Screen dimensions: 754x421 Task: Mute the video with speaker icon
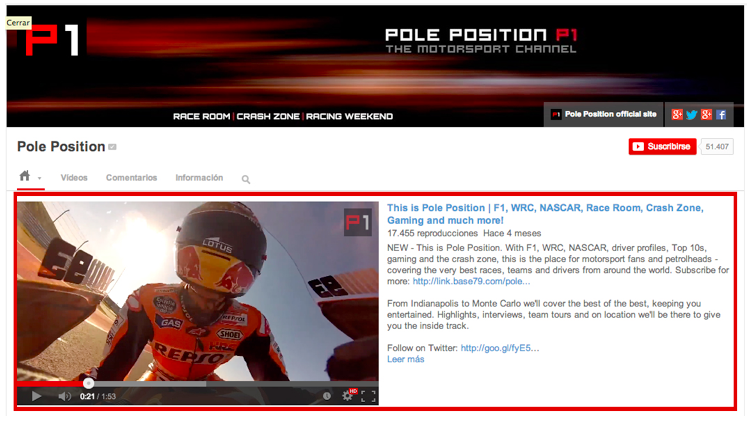coord(64,396)
